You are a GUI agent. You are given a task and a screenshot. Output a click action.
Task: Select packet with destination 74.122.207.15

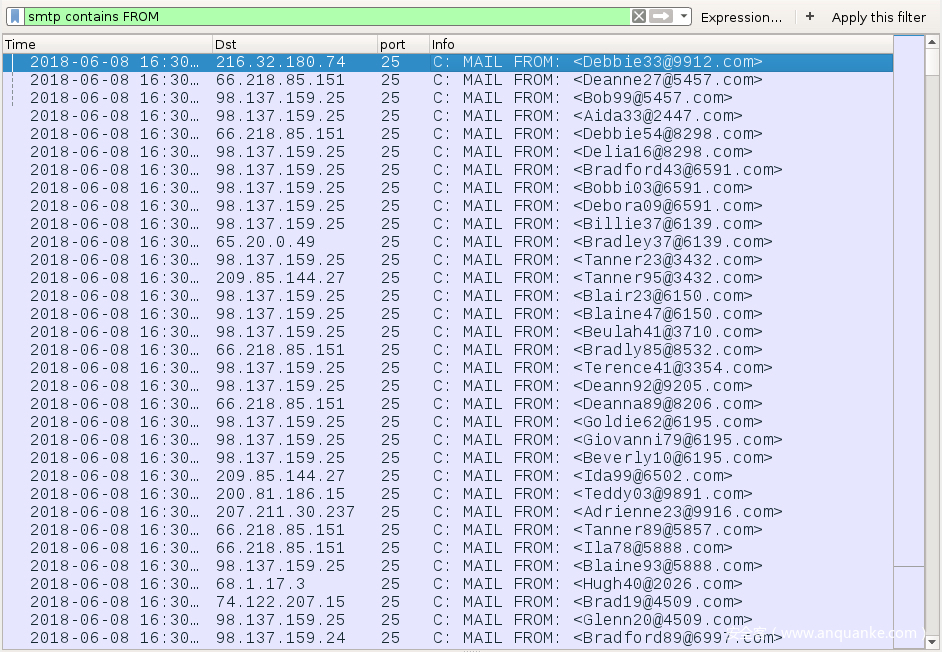tap(280, 602)
